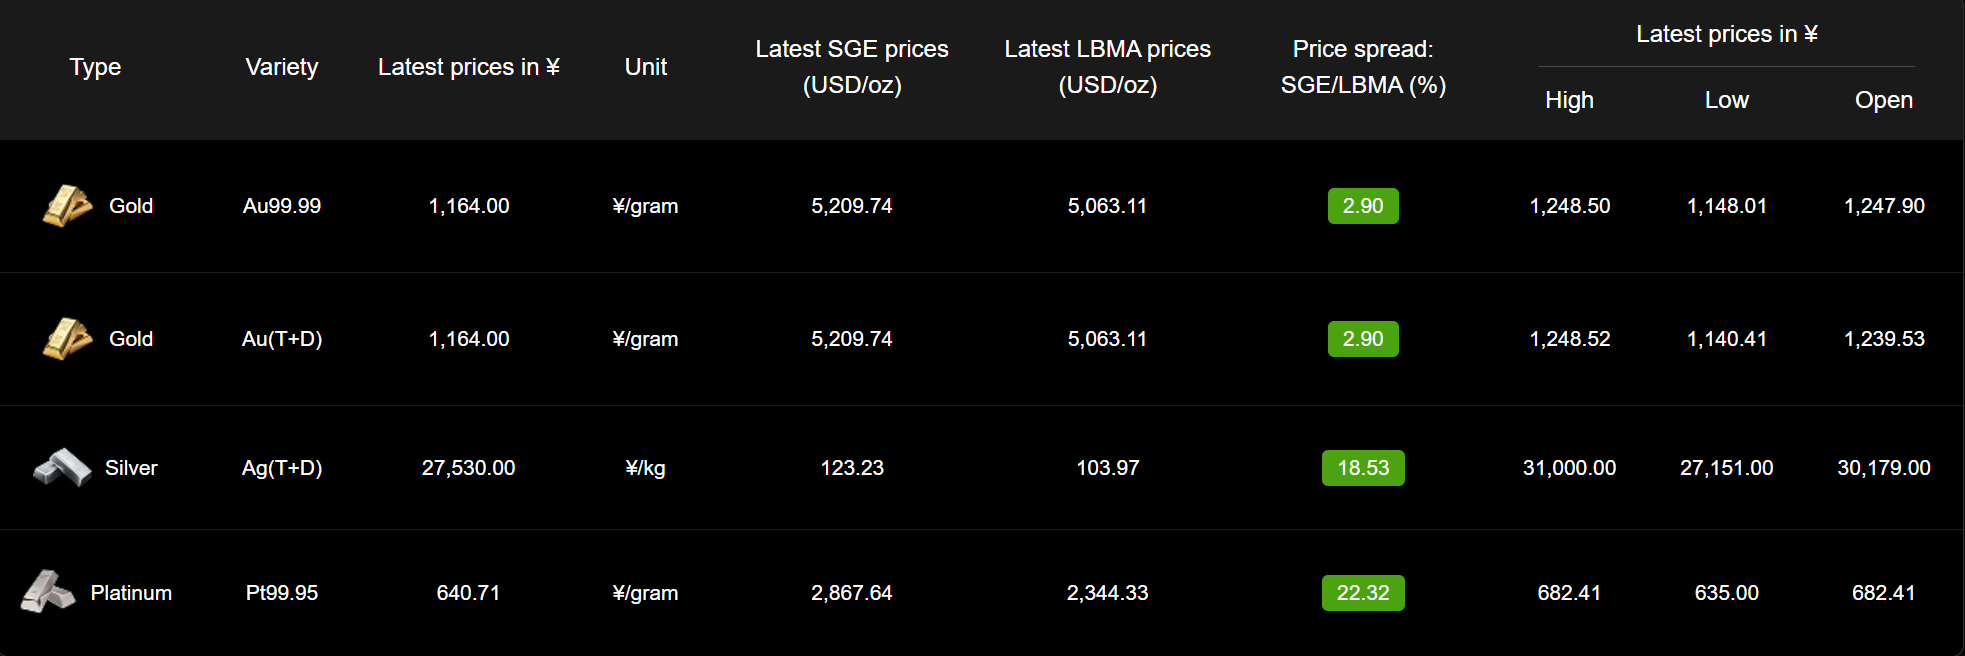
Task: Click the platinum bars icon
Action: click(48, 592)
